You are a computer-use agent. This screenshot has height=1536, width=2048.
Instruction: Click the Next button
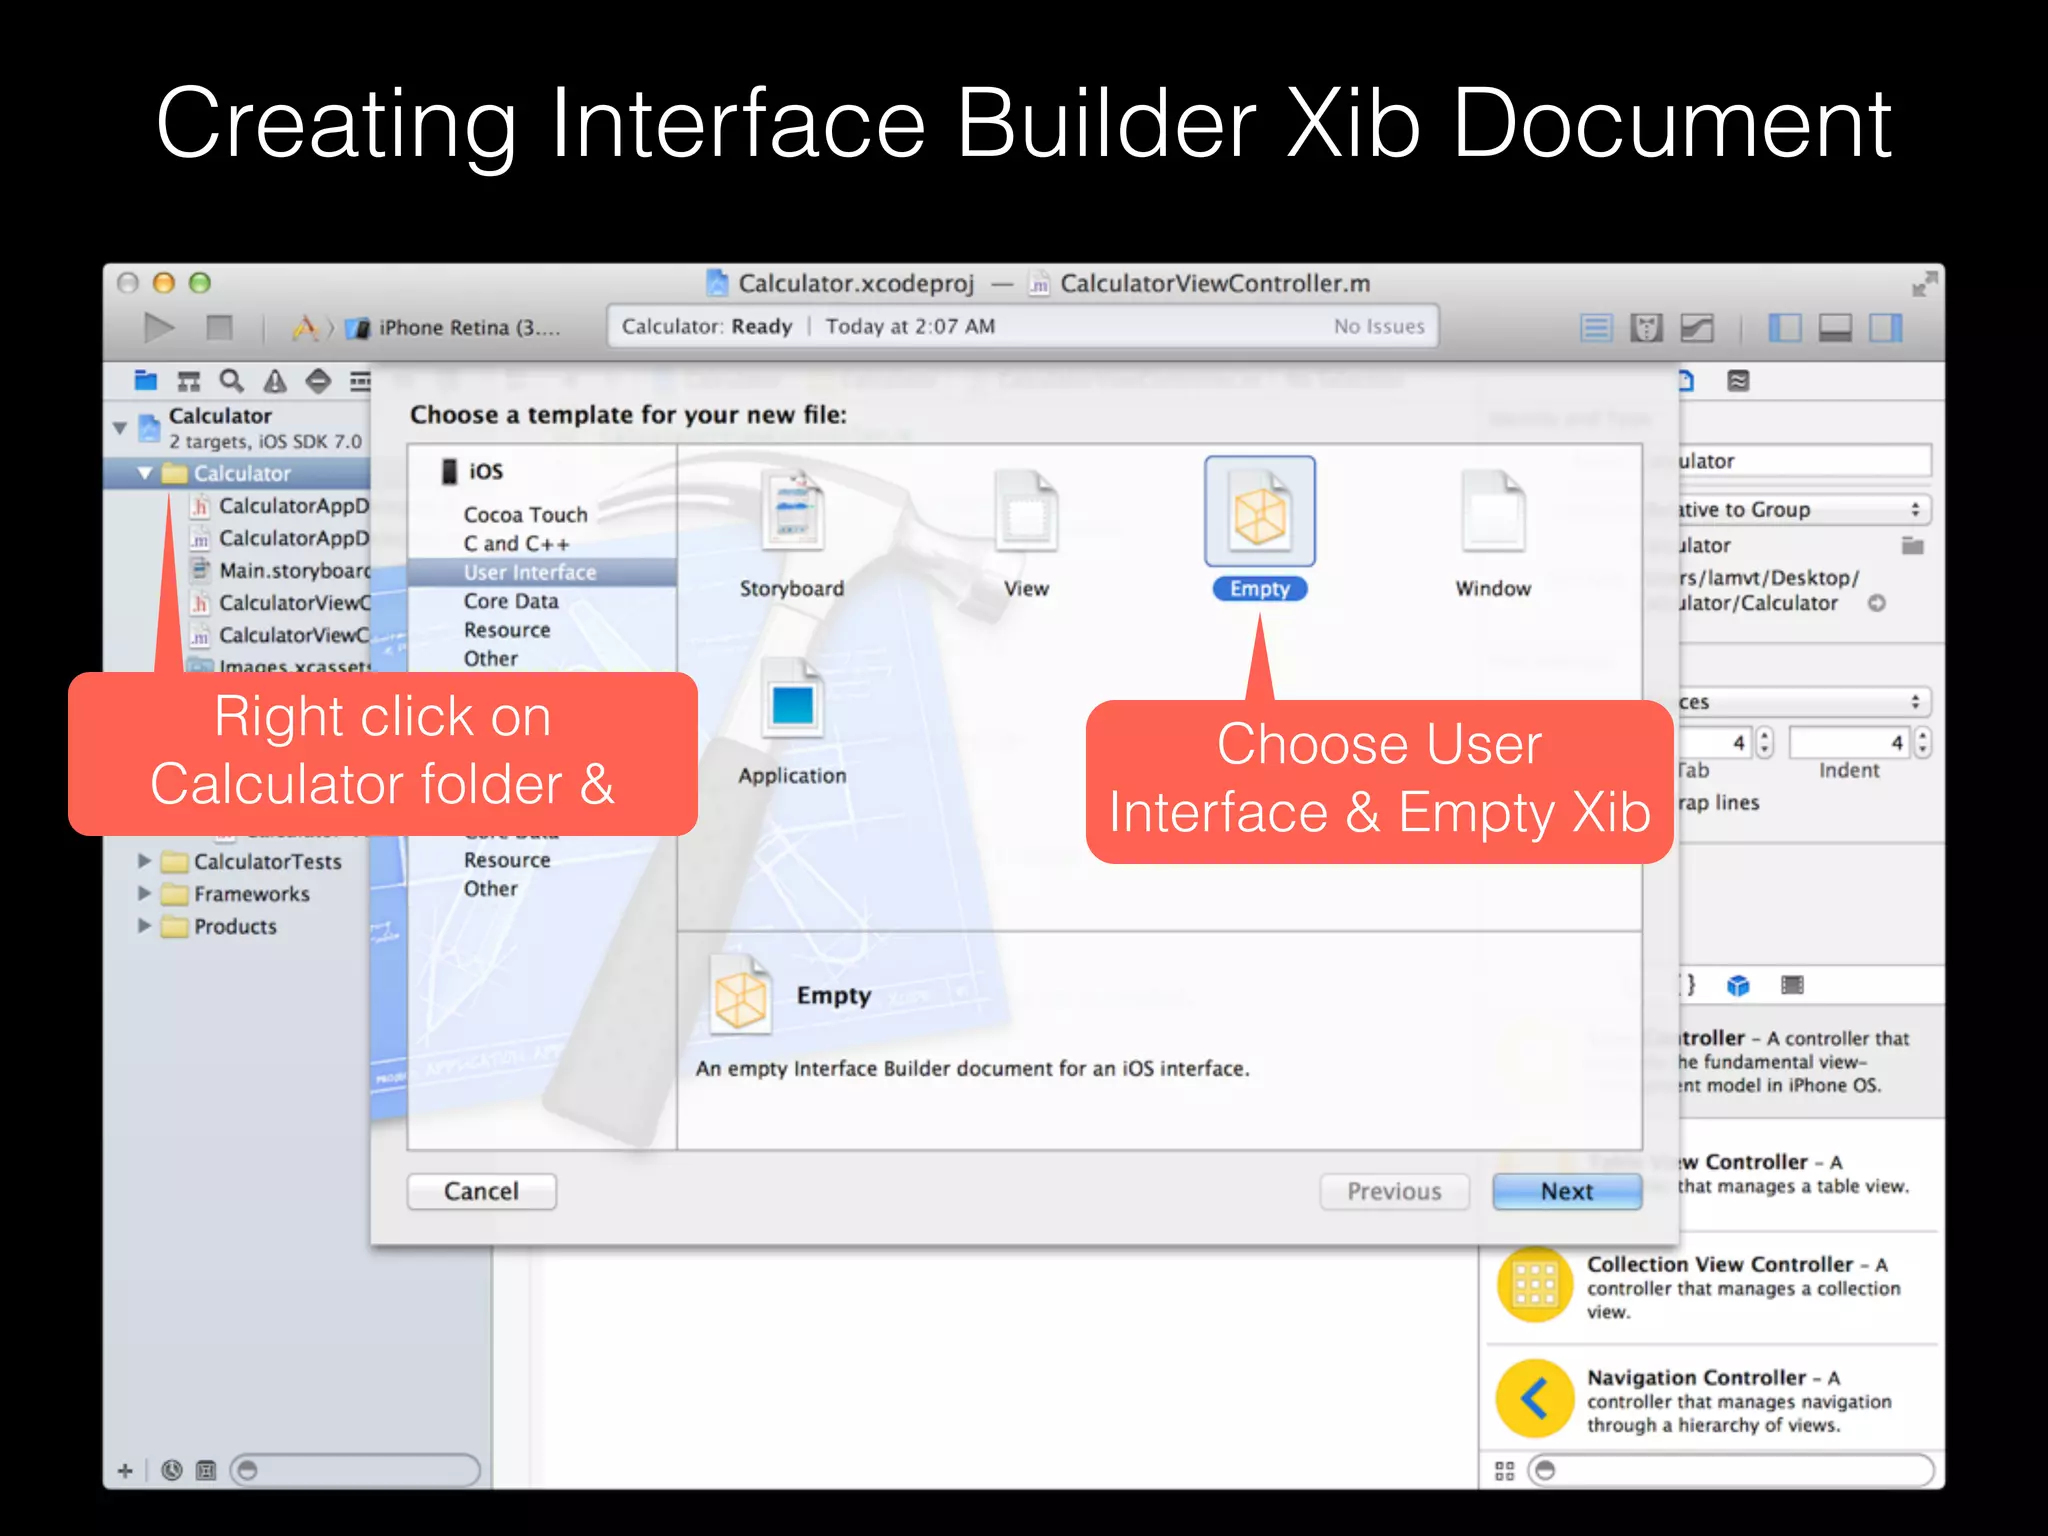pyautogui.click(x=1567, y=1191)
